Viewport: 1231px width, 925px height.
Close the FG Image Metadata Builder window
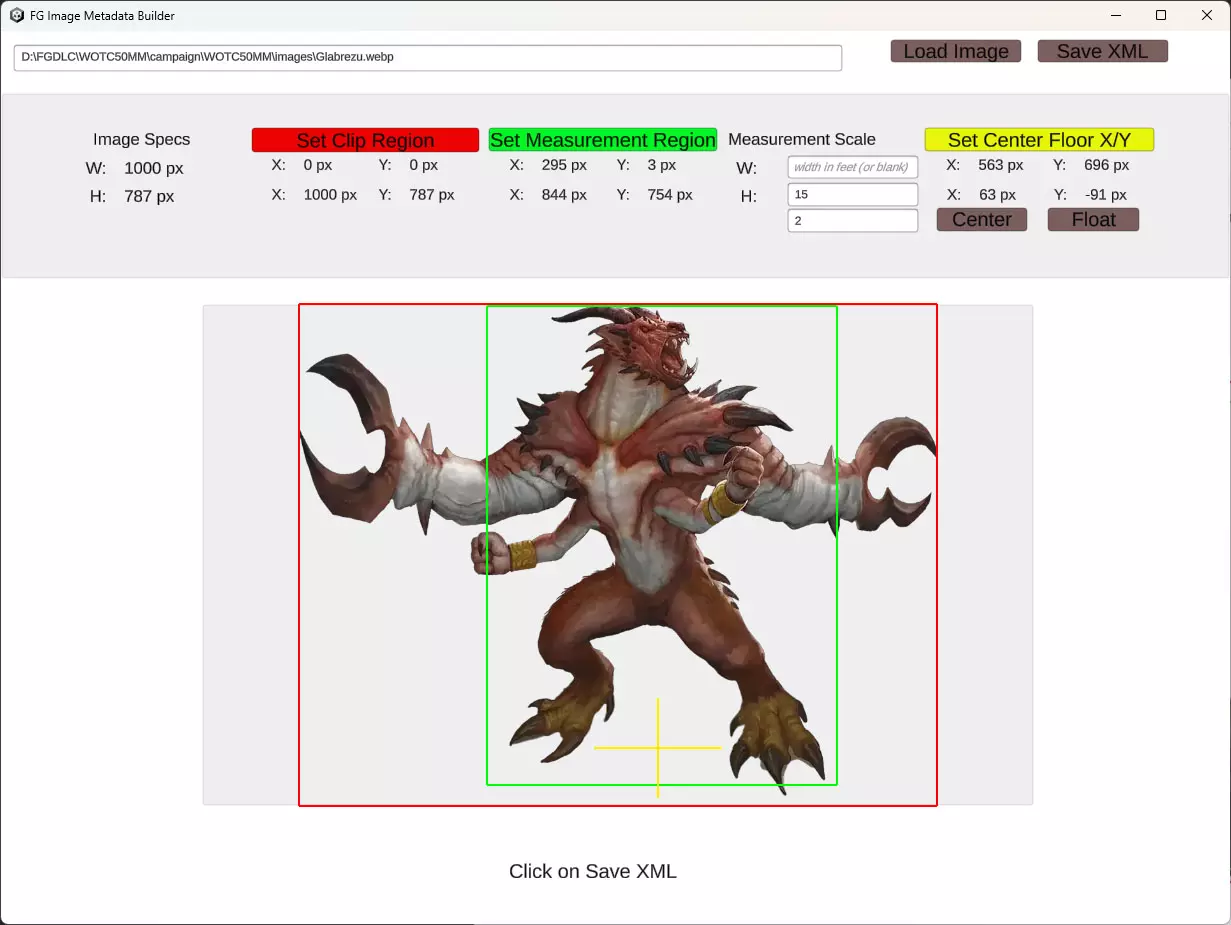(1207, 16)
